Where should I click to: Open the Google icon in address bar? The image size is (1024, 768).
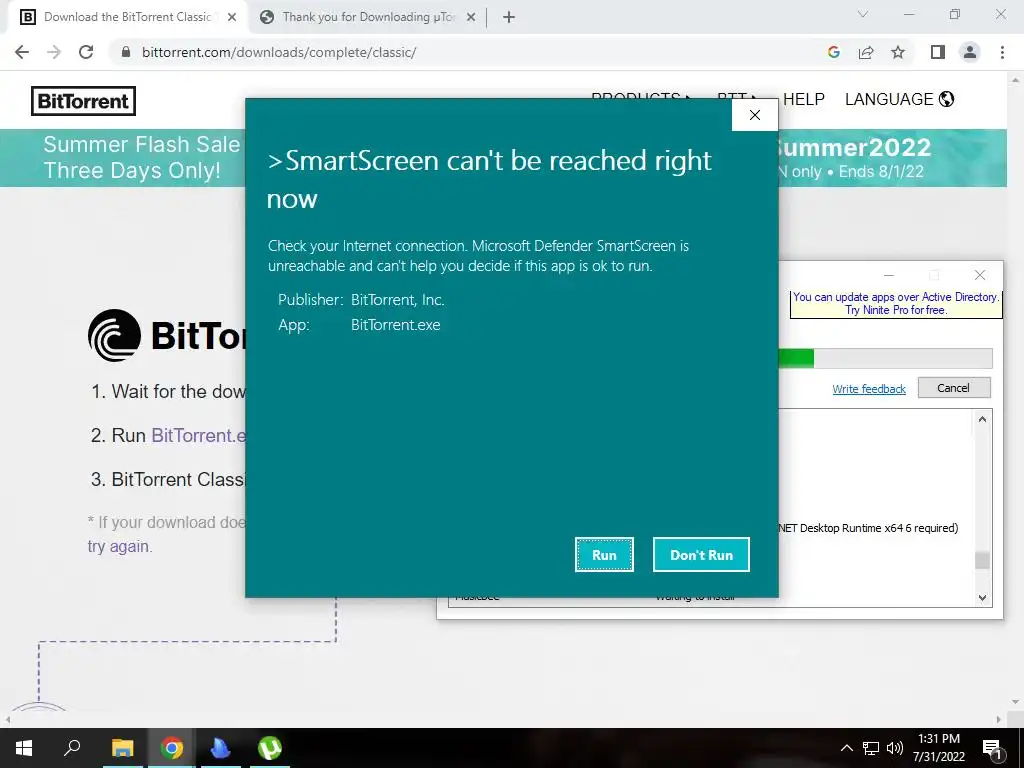click(x=833, y=52)
